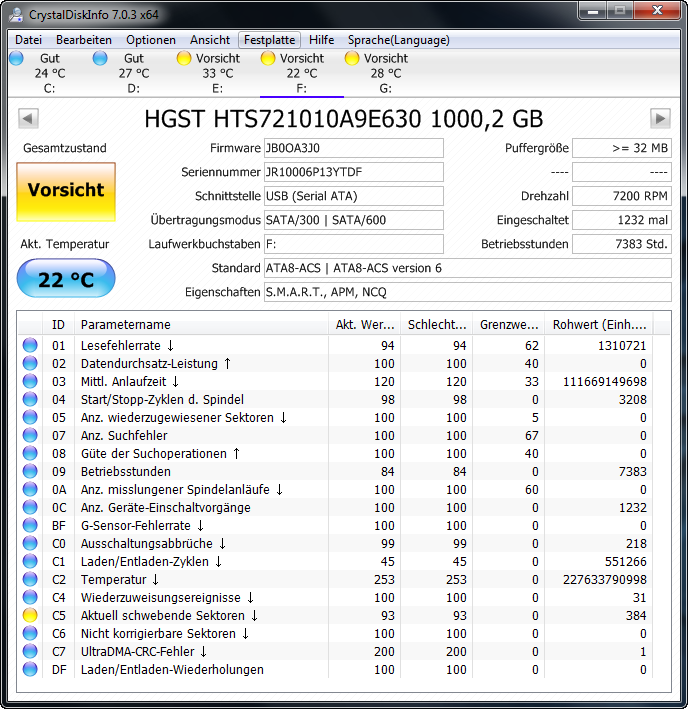Select raw value 227633790998 of Temperatur
This screenshot has width=688, height=709.
click(605, 580)
